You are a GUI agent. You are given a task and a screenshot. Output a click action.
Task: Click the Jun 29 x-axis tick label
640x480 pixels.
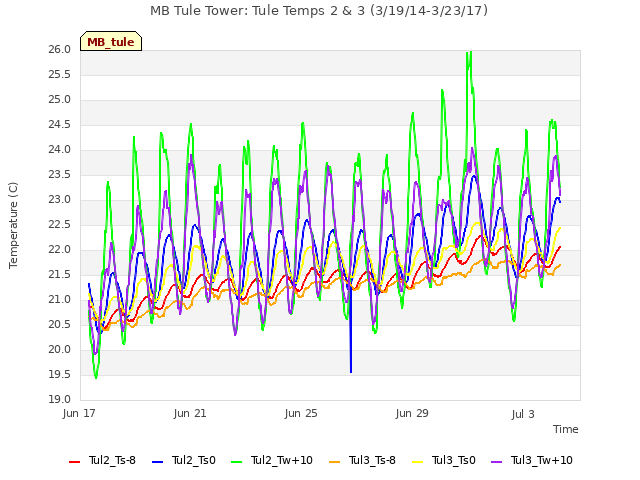click(x=412, y=413)
